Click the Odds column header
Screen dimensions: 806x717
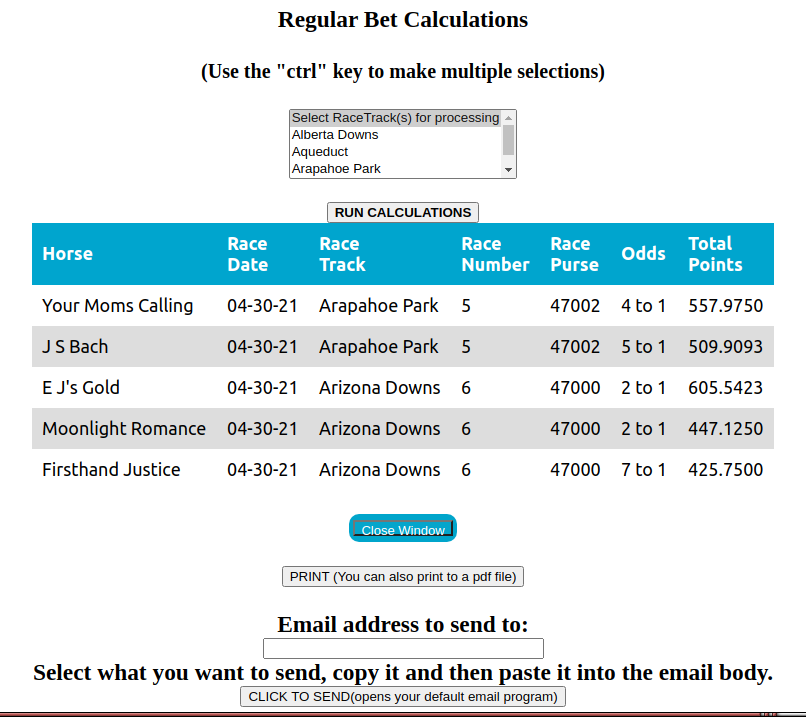643,253
